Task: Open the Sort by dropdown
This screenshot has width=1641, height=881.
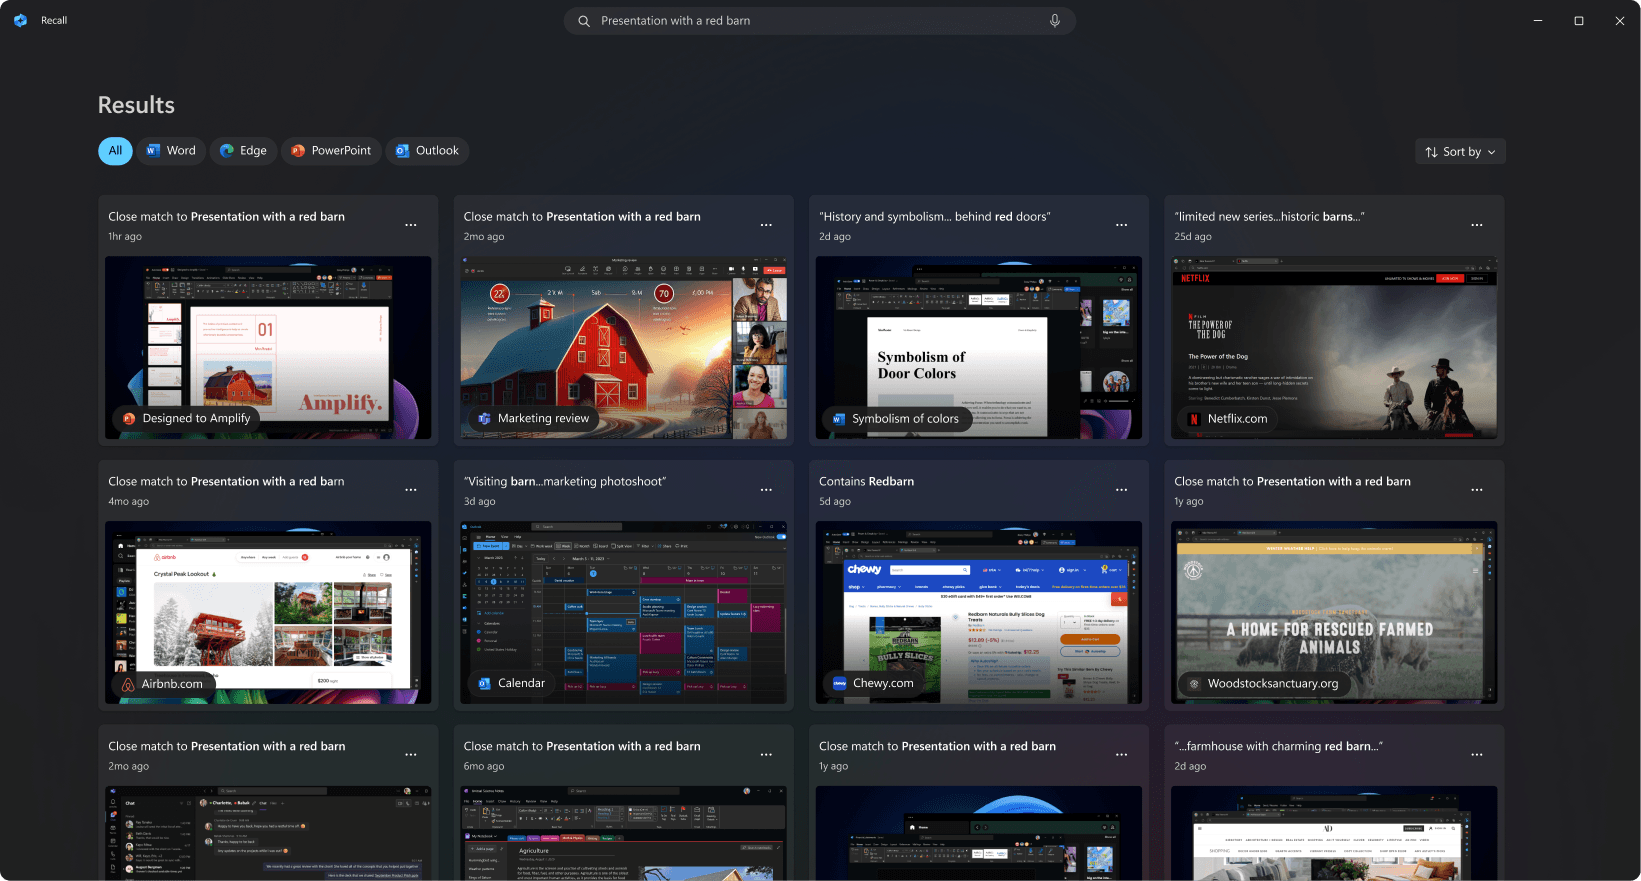Action: (1461, 152)
